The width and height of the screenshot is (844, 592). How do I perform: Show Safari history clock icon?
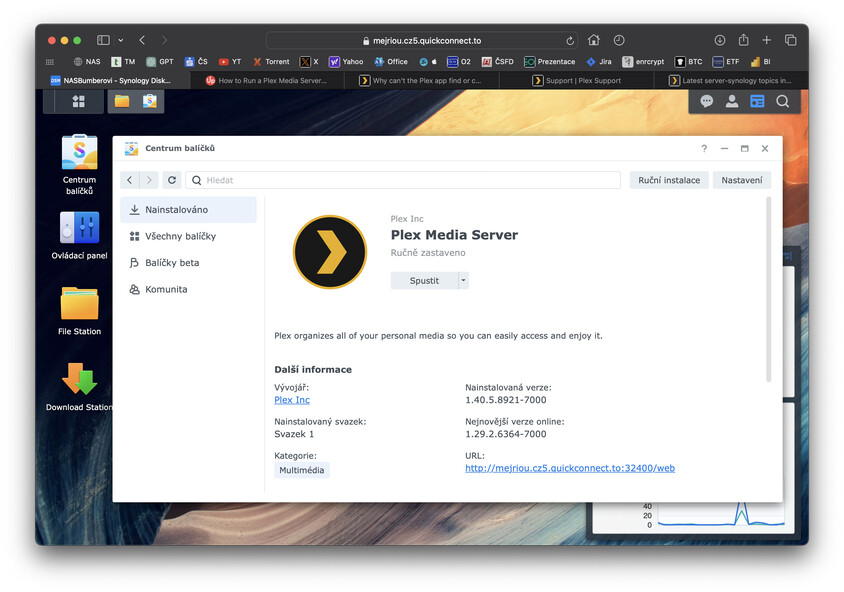click(619, 40)
